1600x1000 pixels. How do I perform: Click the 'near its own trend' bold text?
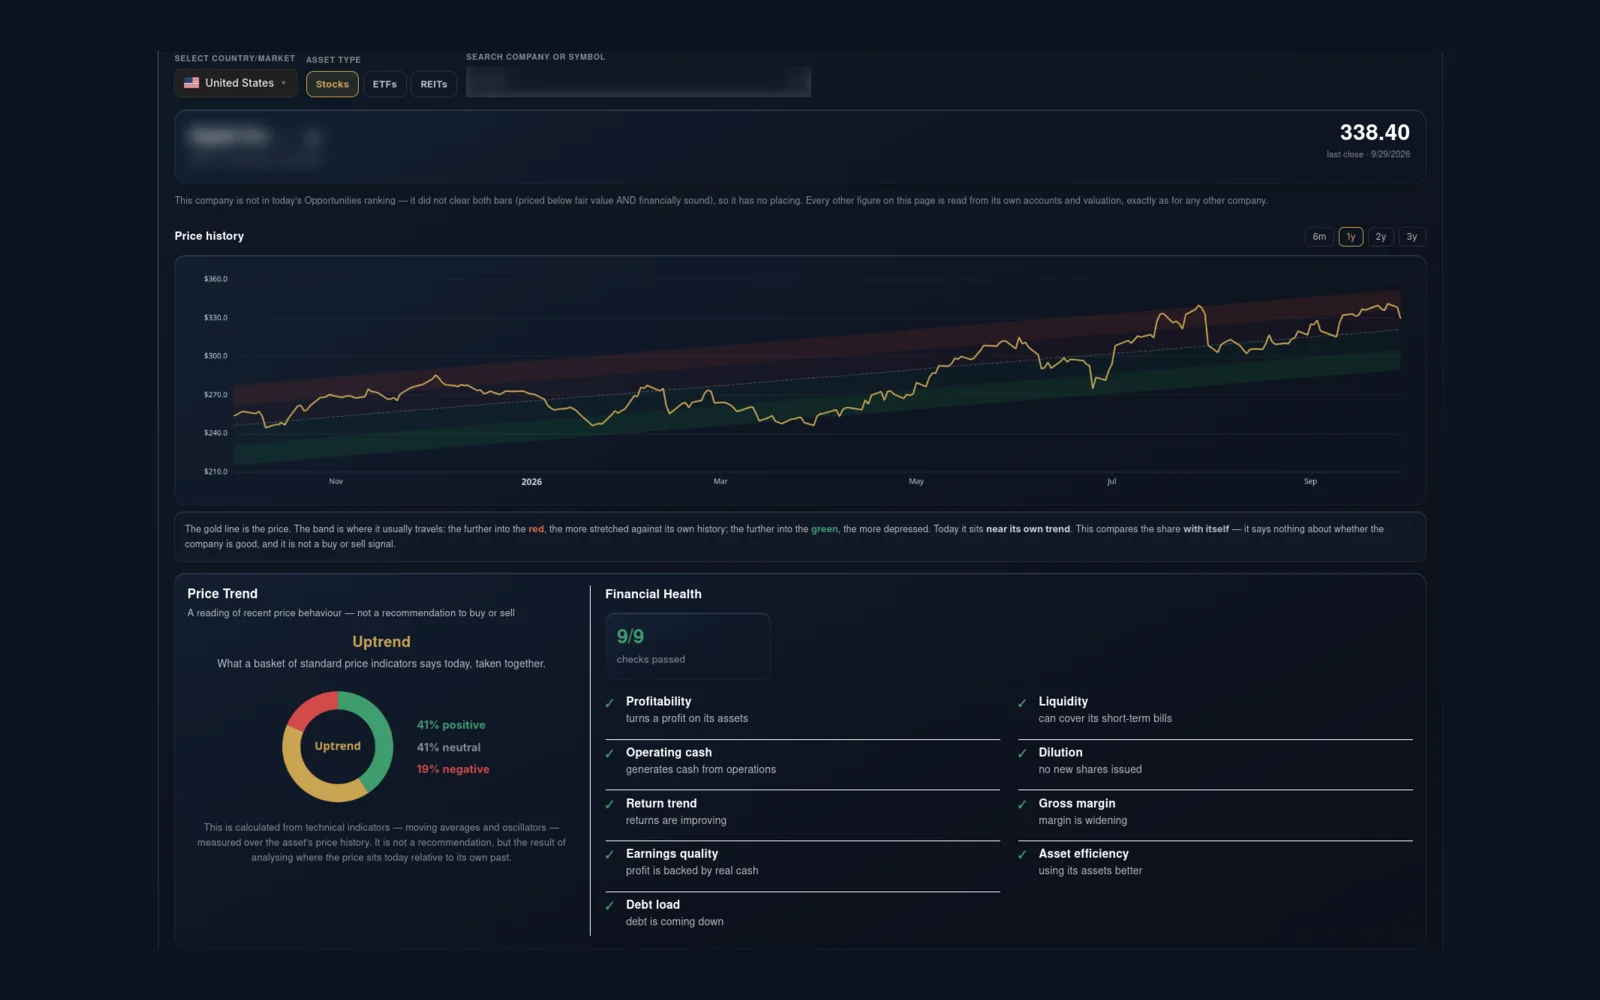pyautogui.click(x=1028, y=529)
